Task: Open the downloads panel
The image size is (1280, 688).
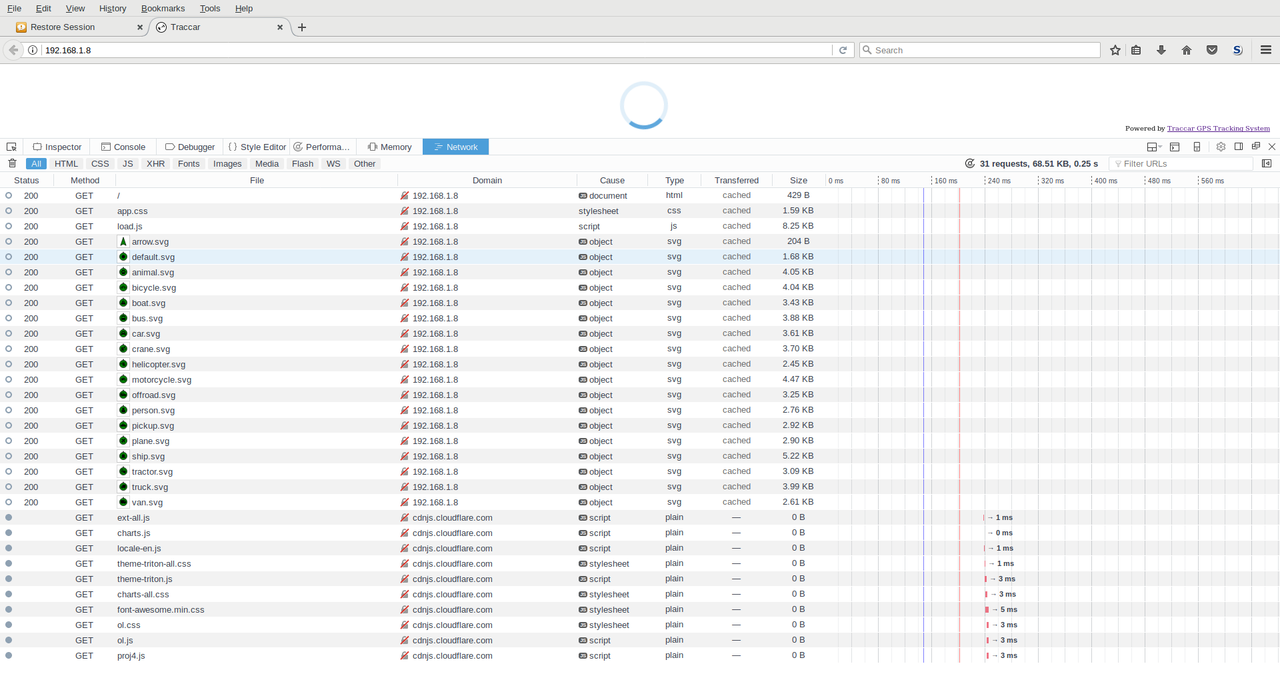Action: pos(1161,50)
